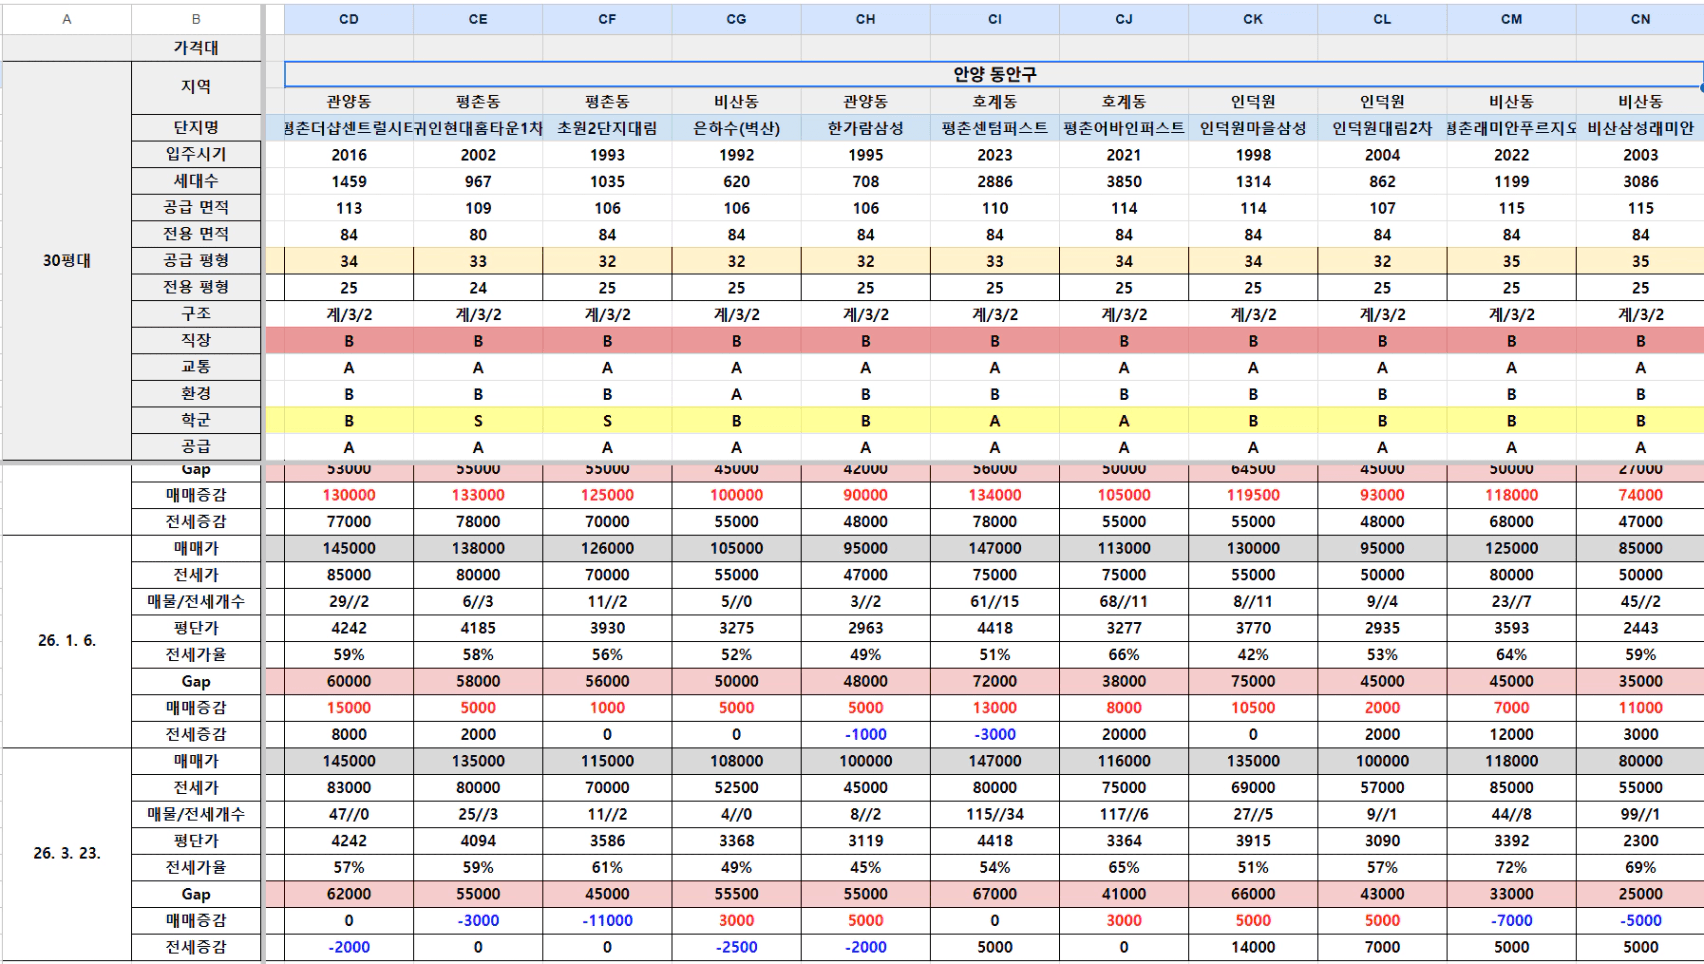This screenshot has height=964, width=1704.
Task: Click the 72% 전세가율 cell
Action: [x=1511, y=868]
